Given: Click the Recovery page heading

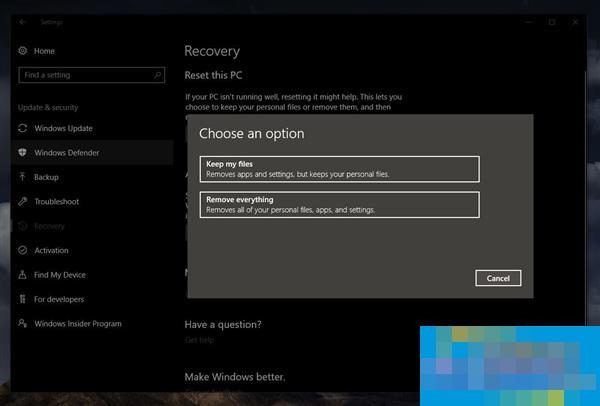Looking at the screenshot, I should 212,51.
